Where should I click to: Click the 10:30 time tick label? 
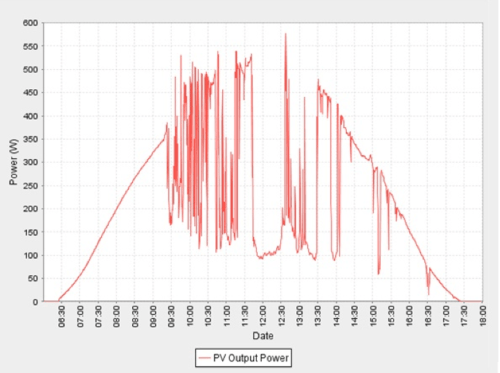pos(208,317)
